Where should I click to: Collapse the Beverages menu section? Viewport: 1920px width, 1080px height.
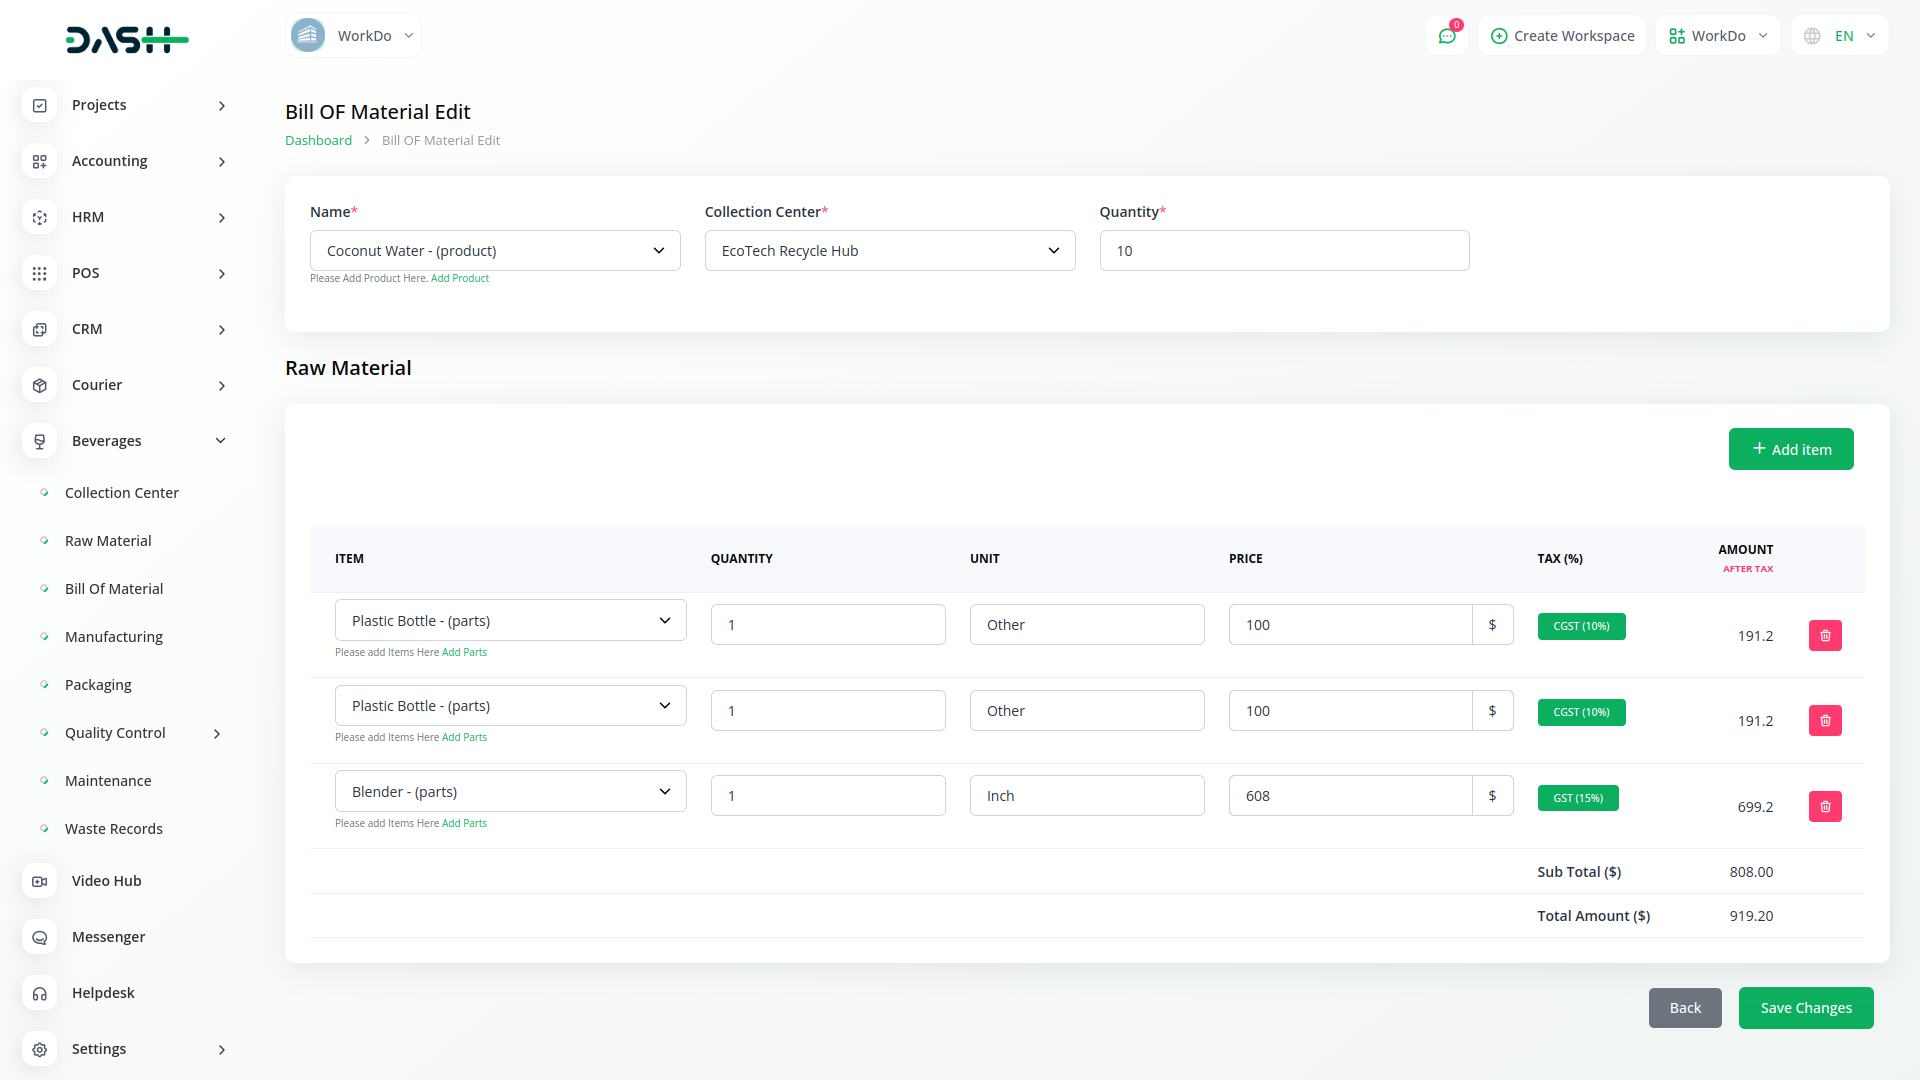coord(220,441)
